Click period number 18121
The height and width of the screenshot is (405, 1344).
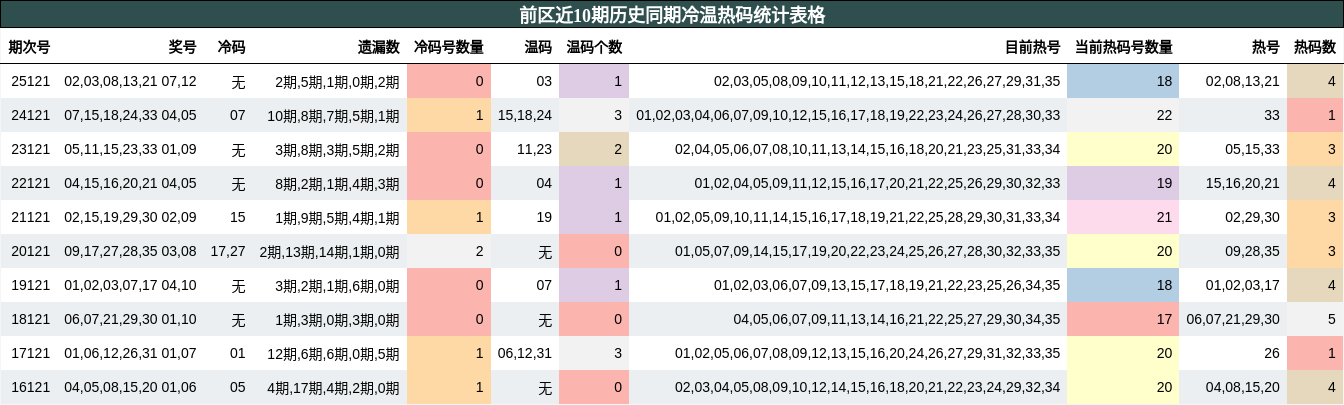pyautogui.click(x=31, y=319)
